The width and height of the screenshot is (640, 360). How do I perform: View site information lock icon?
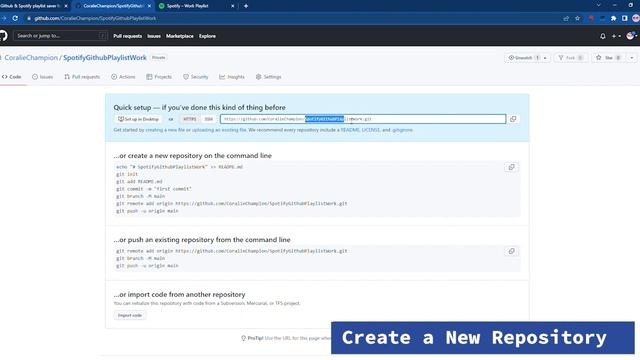[x=29, y=18]
